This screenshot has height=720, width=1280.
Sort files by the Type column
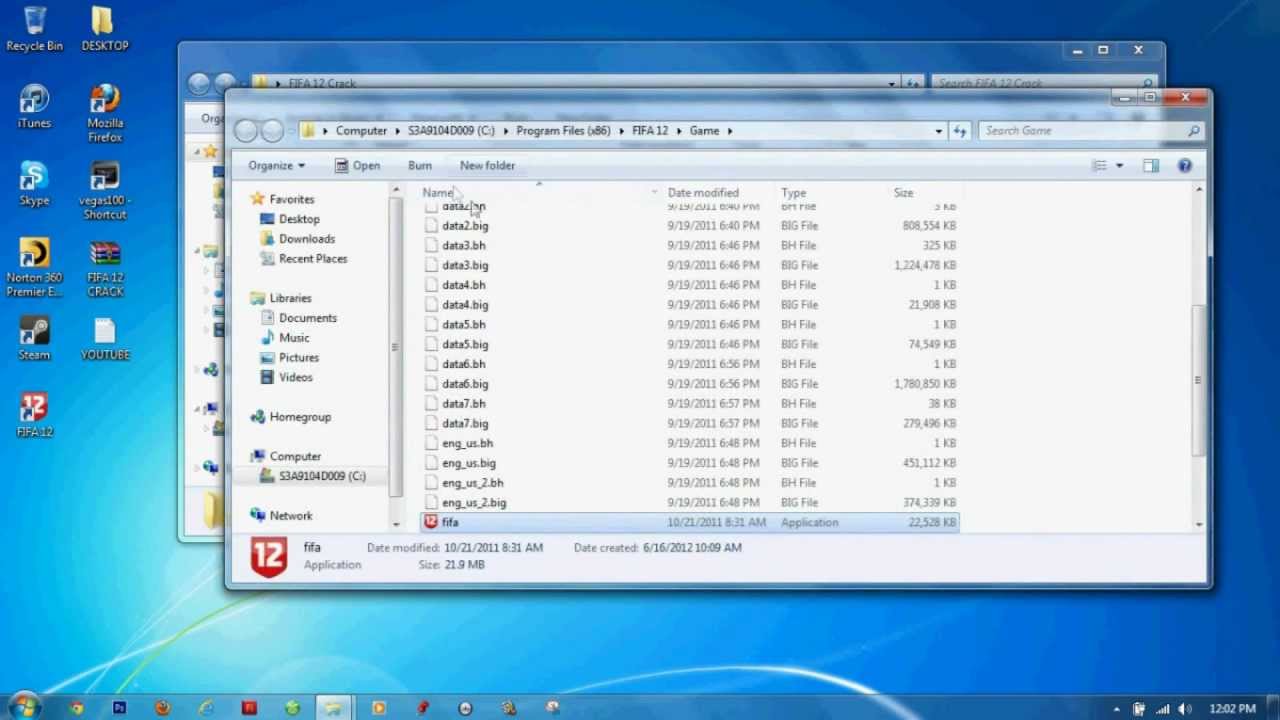(x=793, y=193)
